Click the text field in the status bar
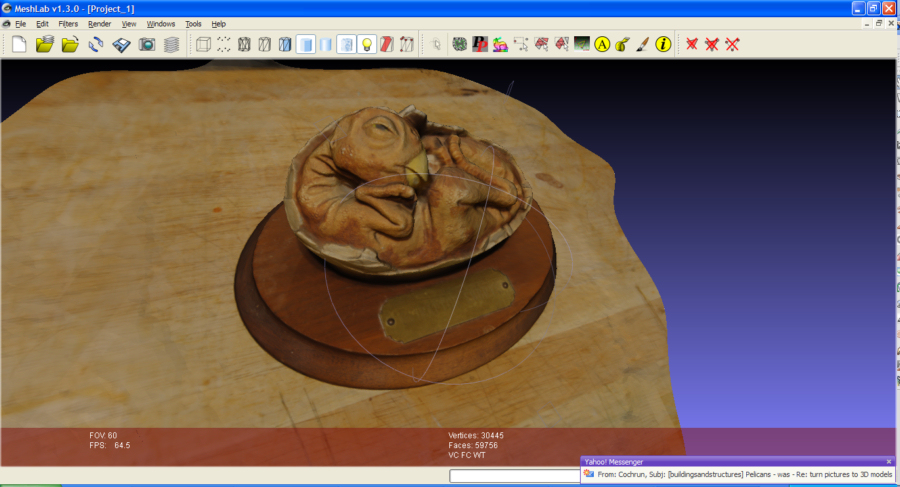Viewport: 900px width, 487px height. tap(514, 476)
